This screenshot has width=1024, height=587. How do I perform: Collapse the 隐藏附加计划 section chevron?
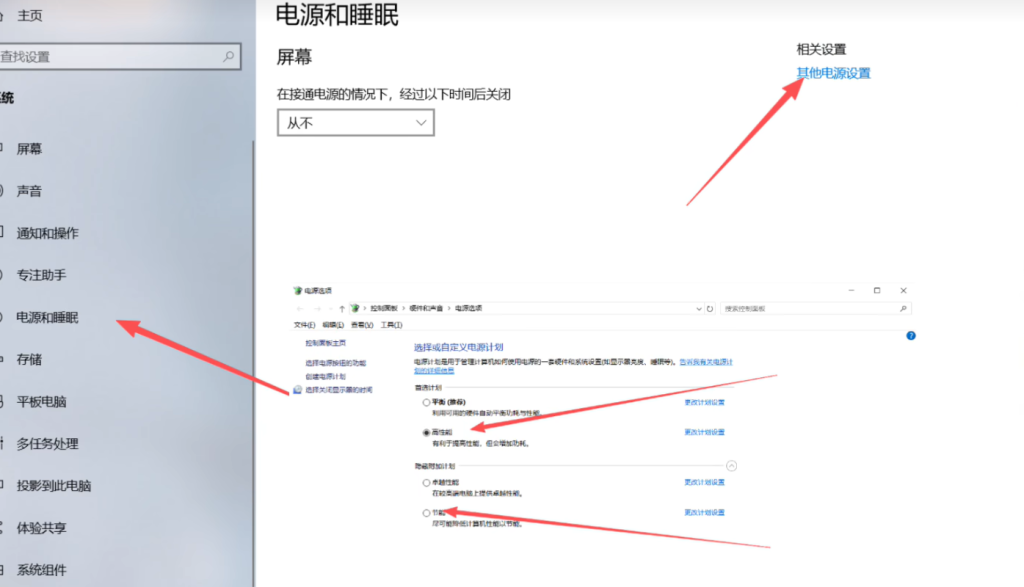(x=731, y=466)
